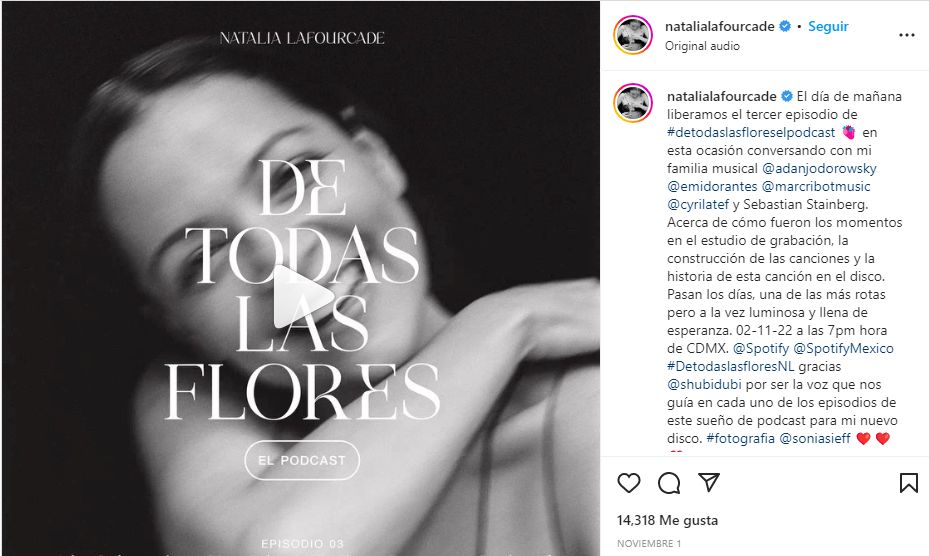Open the @SpotifyMexico mention
Viewport: 929px width, 556px height.
pos(843,348)
